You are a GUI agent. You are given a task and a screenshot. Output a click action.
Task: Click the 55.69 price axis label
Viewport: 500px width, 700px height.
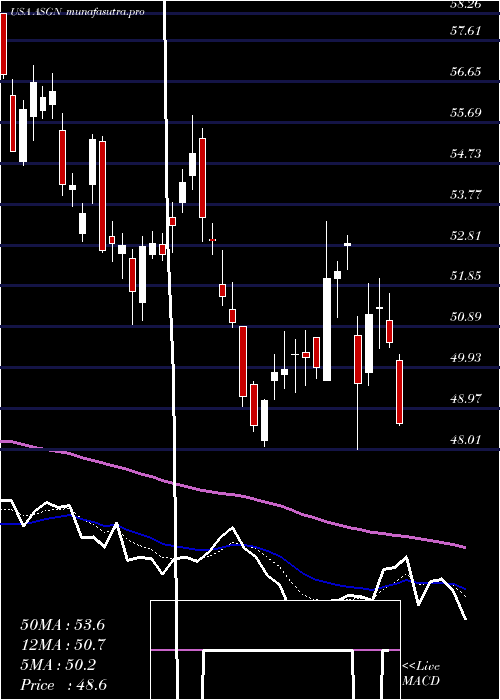[465, 112]
